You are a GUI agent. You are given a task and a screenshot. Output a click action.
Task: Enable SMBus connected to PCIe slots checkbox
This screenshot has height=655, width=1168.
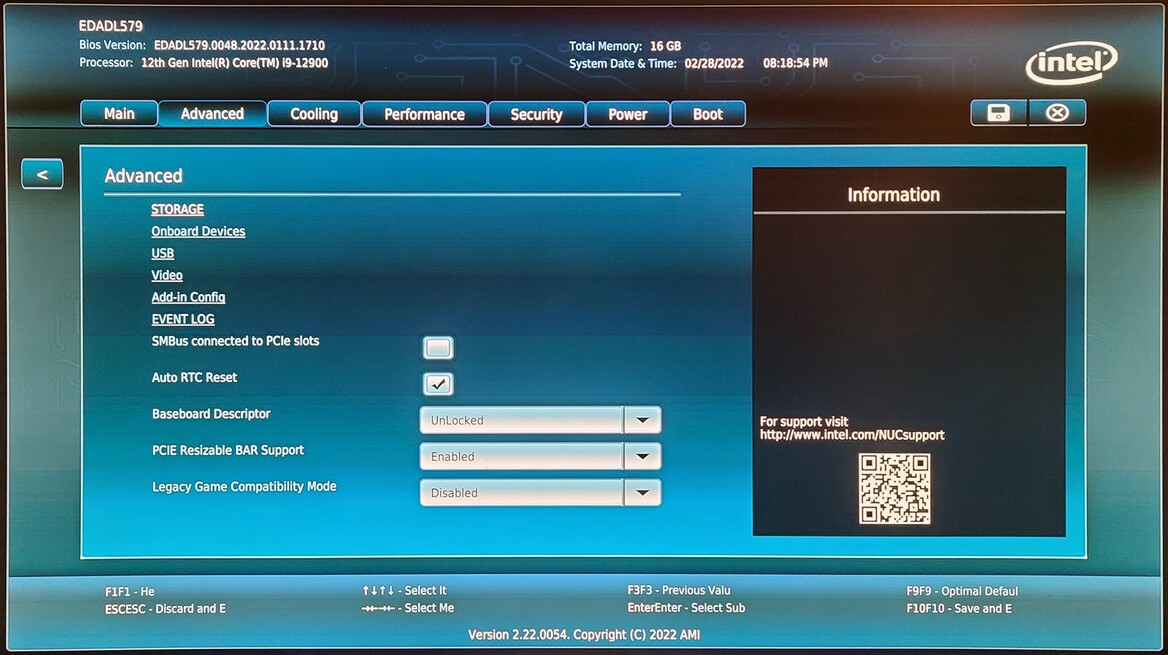click(437, 347)
